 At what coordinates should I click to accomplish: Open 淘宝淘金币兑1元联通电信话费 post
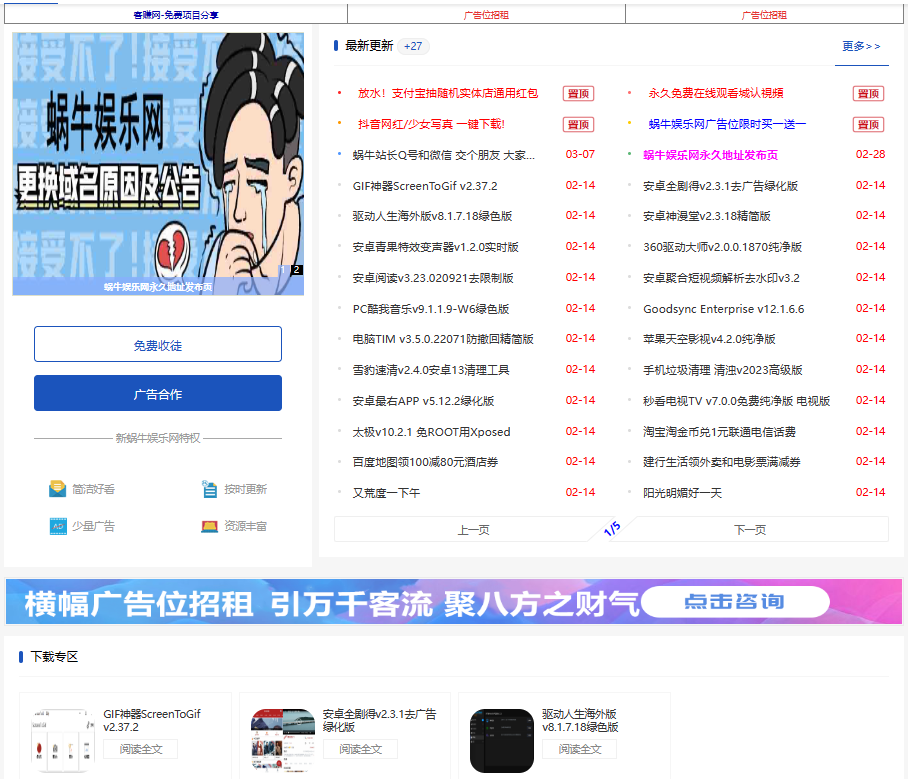tap(719, 432)
